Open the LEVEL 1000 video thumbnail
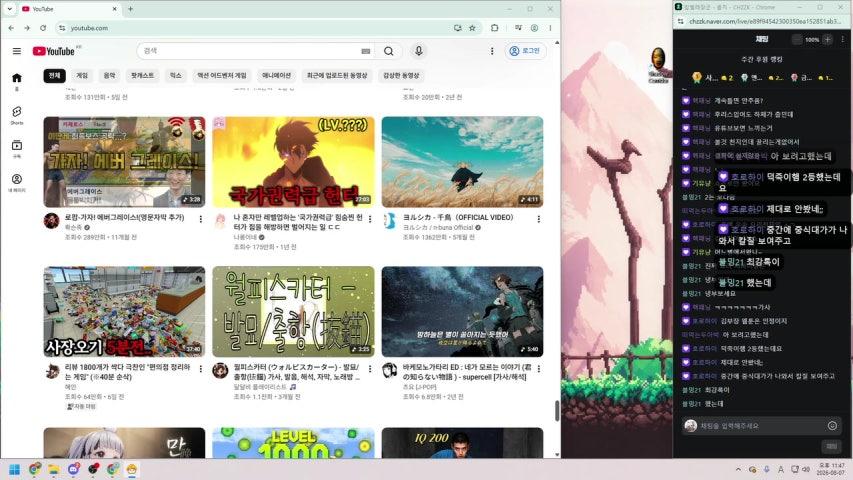Screen dimensions: 853x480 point(293,442)
